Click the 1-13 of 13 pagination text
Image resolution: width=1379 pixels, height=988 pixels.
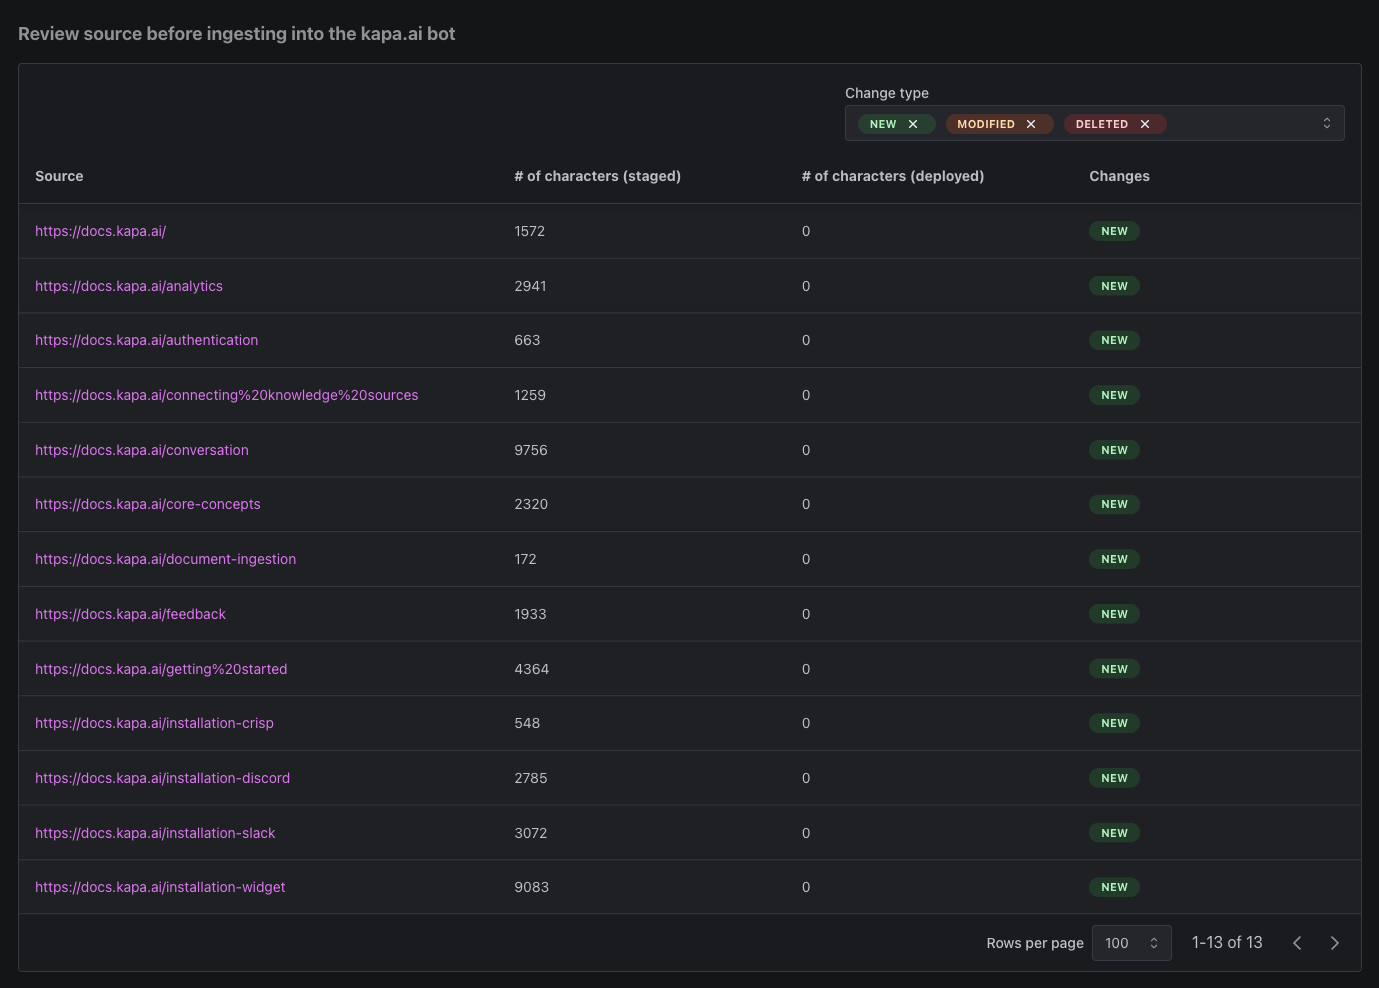pyautogui.click(x=1227, y=943)
